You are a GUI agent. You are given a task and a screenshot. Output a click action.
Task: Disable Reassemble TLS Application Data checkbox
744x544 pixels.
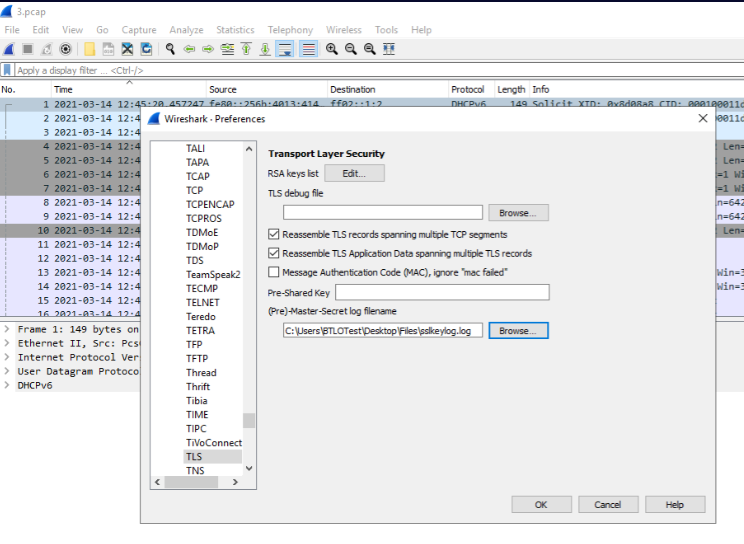[274, 254]
